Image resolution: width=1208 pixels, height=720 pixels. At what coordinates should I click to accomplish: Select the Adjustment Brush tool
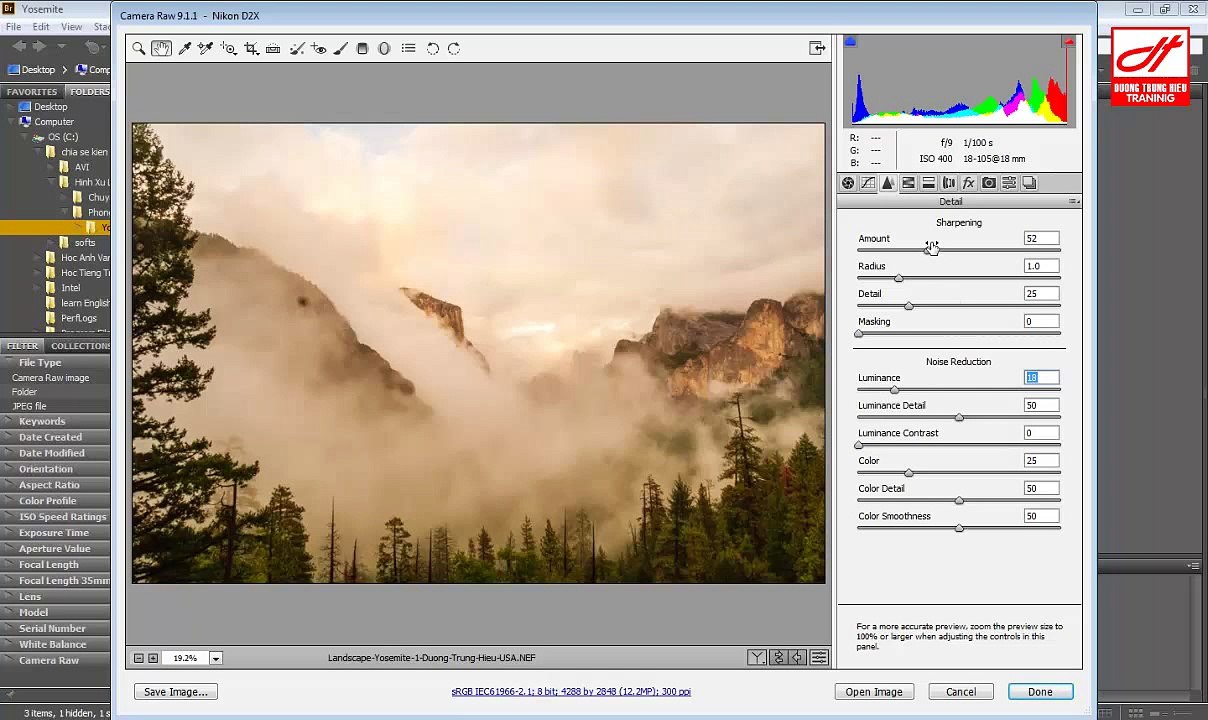(340, 48)
